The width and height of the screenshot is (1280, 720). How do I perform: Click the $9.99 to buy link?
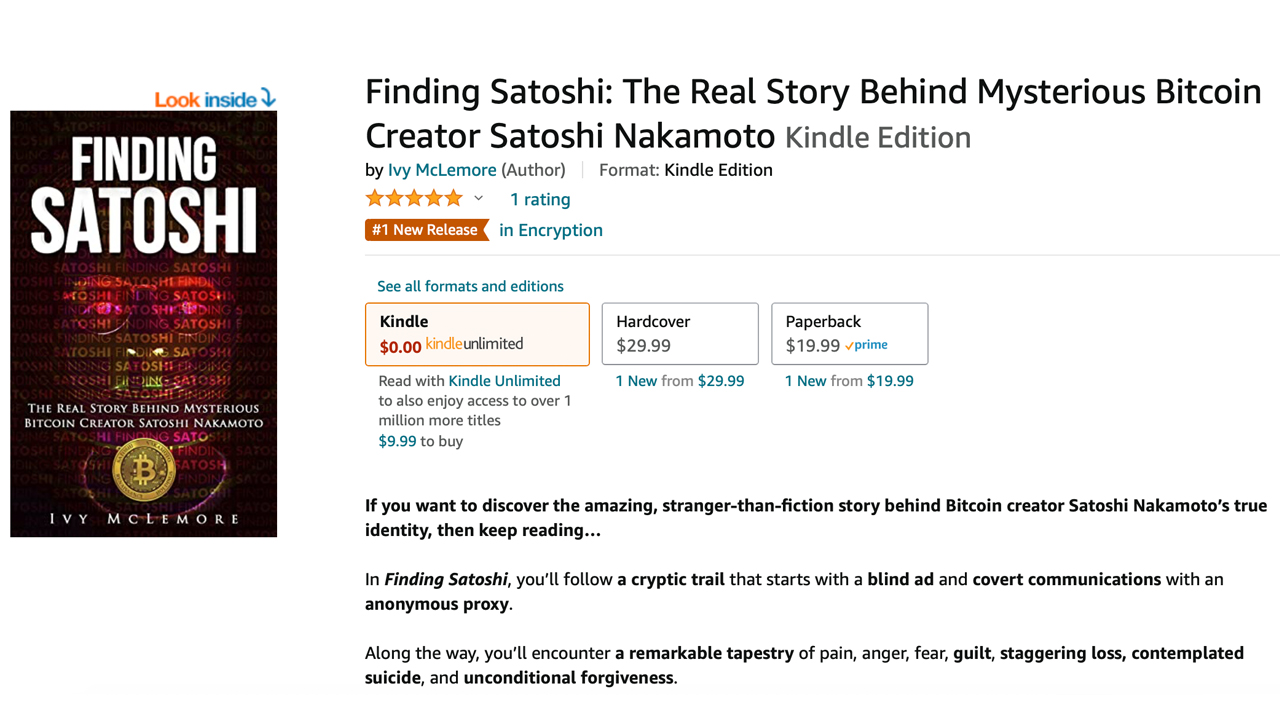click(x=397, y=441)
